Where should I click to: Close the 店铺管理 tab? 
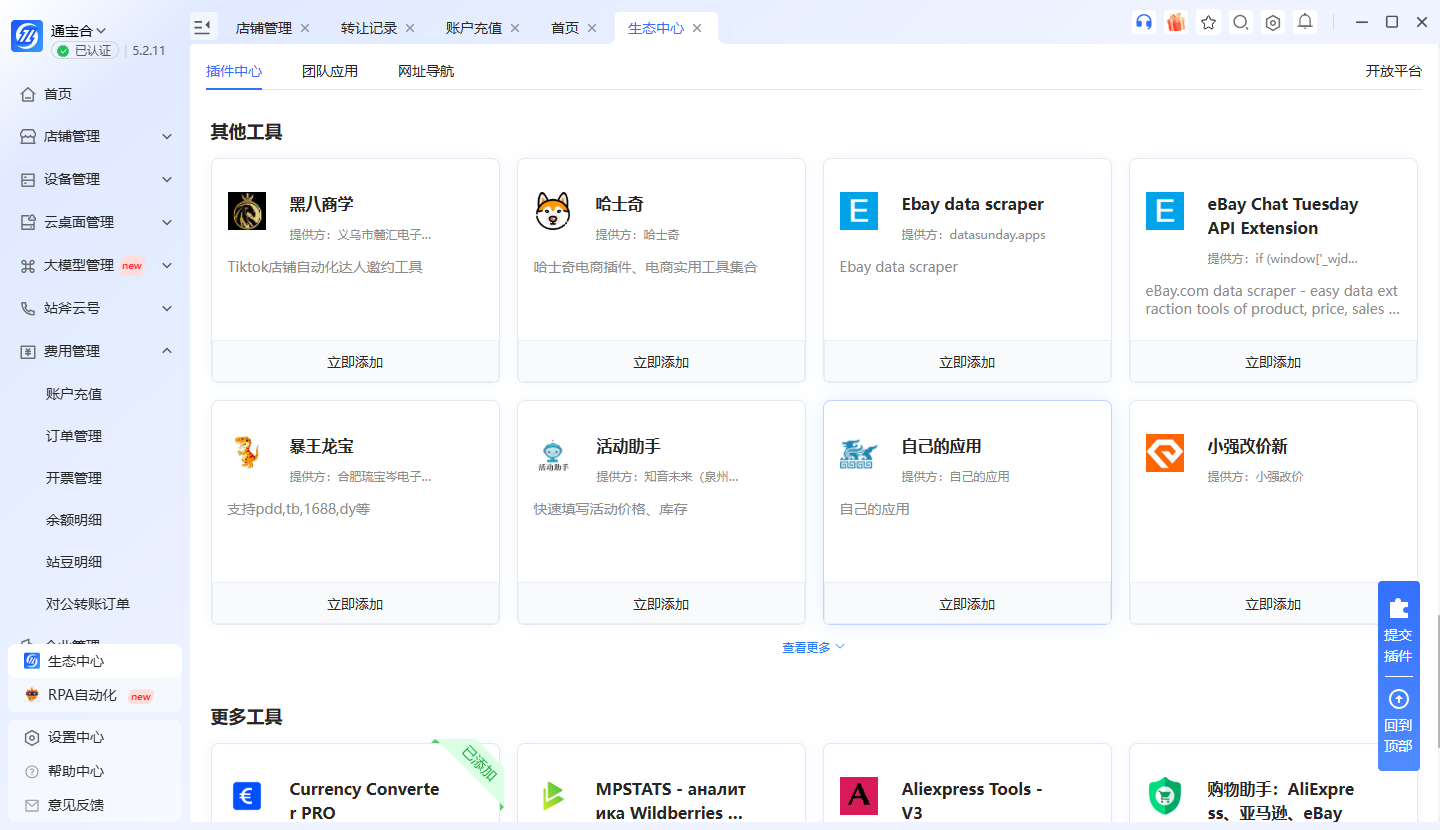[x=305, y=28]
